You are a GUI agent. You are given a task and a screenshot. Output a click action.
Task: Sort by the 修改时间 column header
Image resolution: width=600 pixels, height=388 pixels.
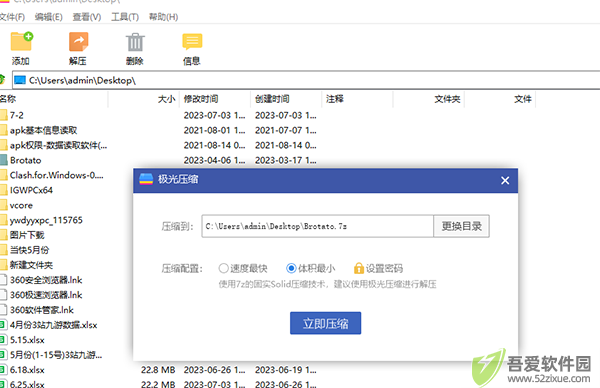click(x=215, y=99)
